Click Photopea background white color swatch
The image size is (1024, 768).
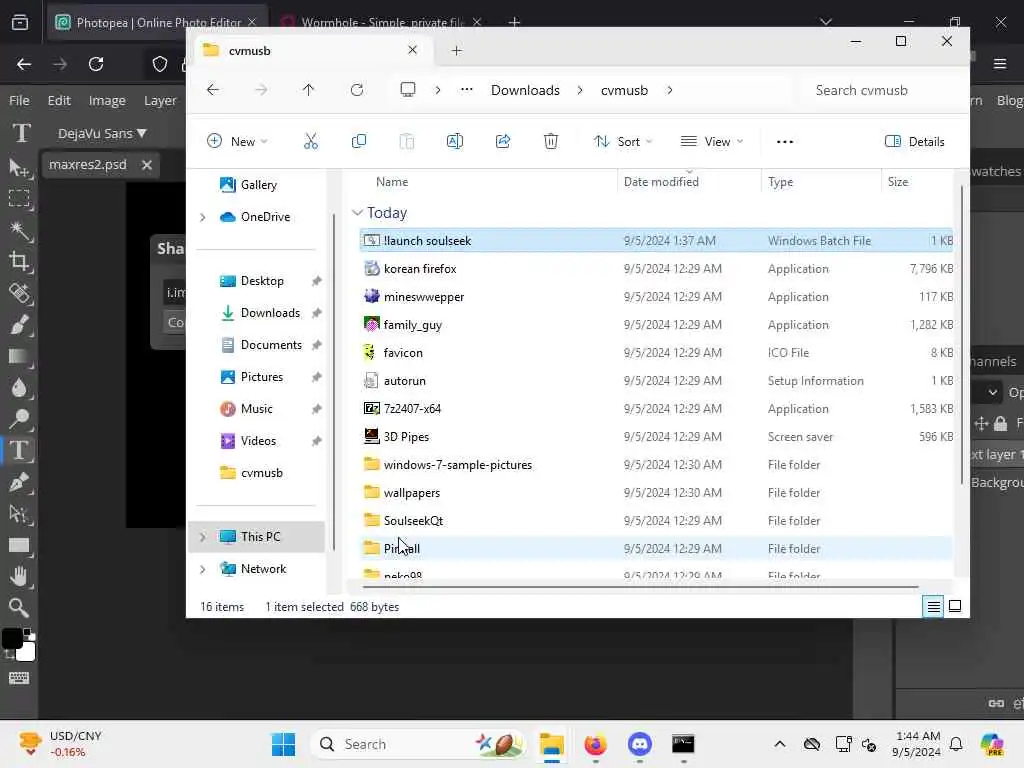point(27,654)
